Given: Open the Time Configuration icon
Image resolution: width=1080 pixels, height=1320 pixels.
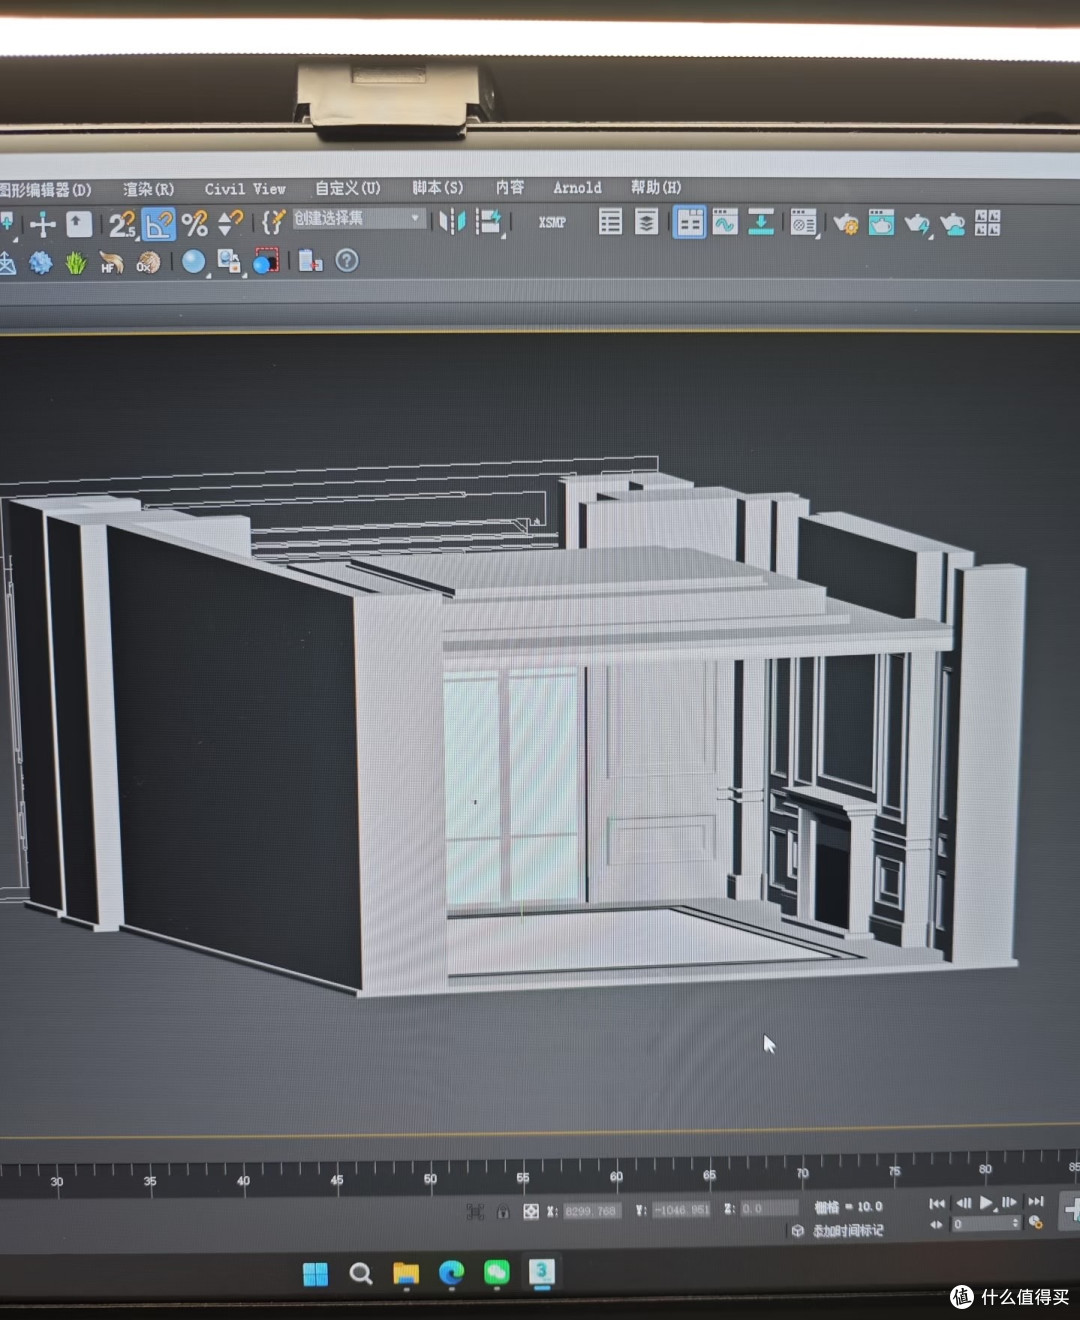Looking at the screenshot, I should point(1036,1222).
